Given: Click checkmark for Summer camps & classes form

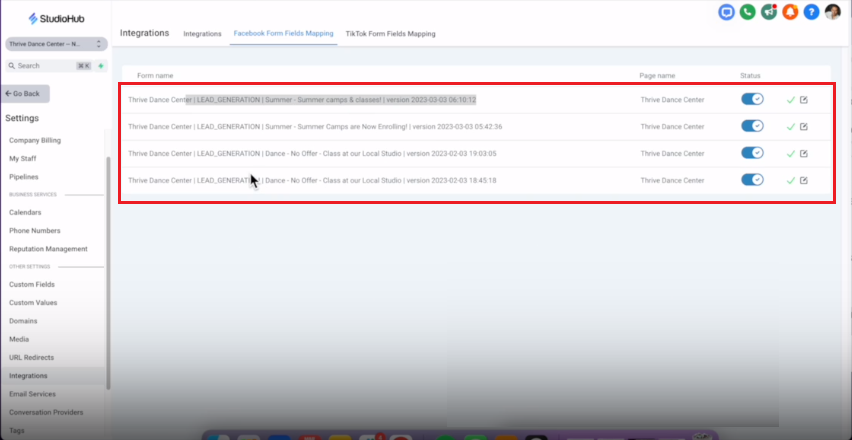Looking at the screenshot, I should [791, 100].
